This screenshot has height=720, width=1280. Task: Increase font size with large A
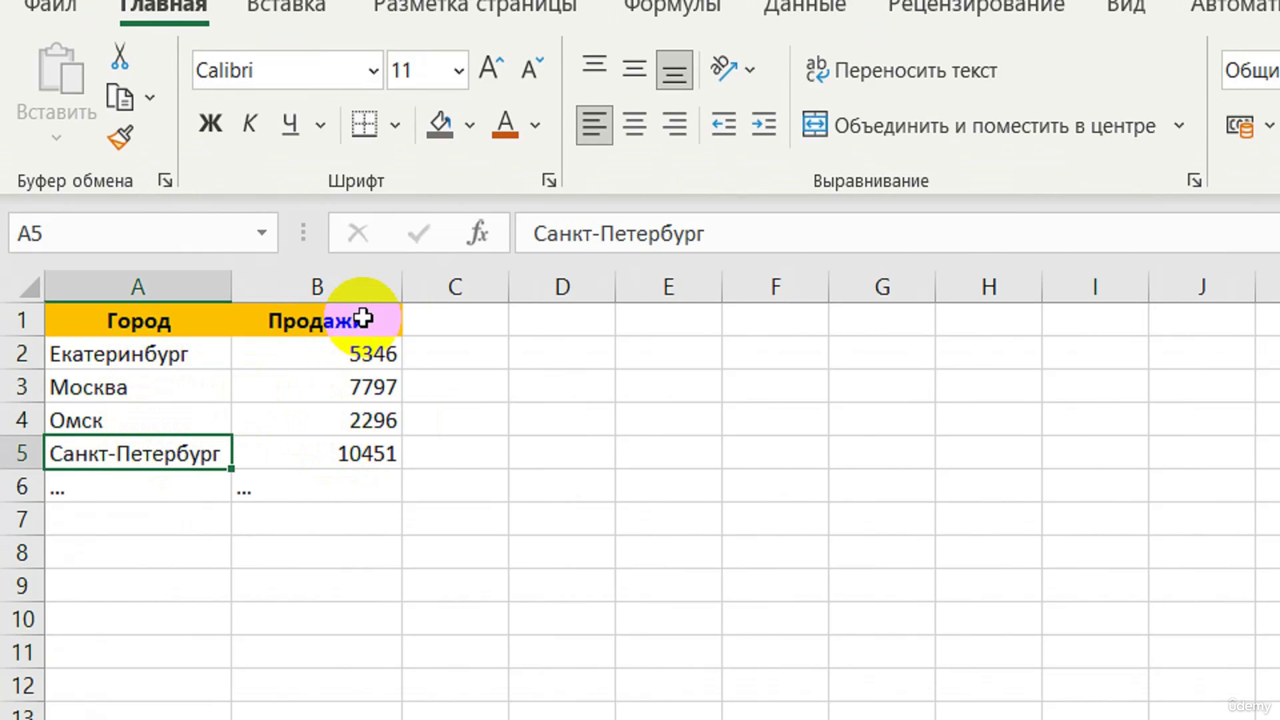pyautogui.click(x=490, y=69)
